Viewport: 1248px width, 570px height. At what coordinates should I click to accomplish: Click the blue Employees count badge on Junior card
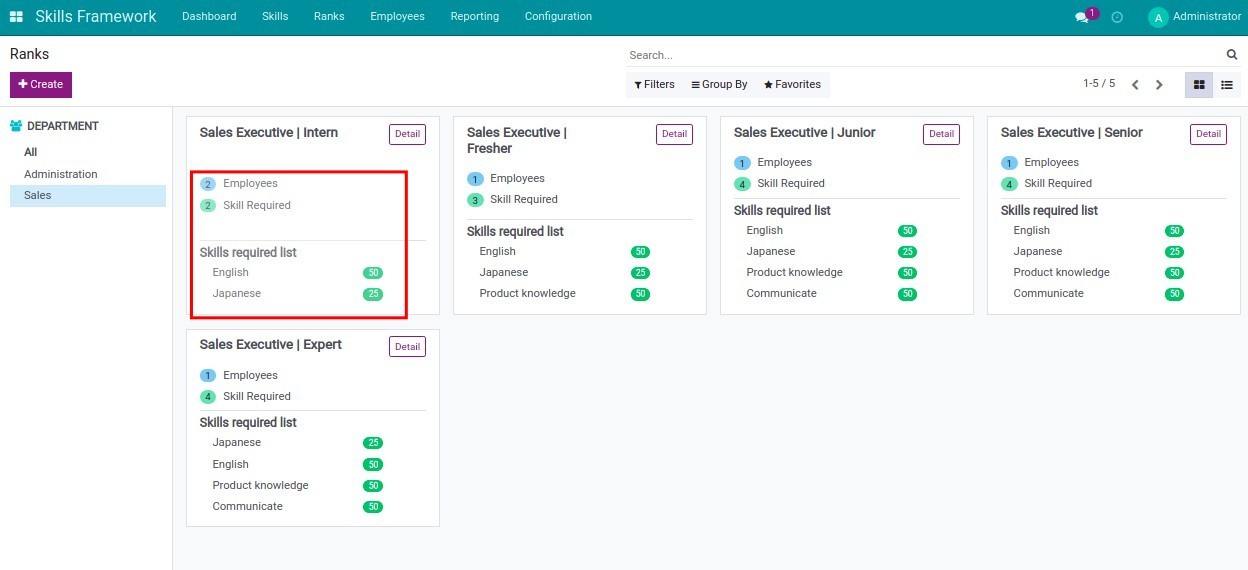pyautogui.click(x=742, y=163)
